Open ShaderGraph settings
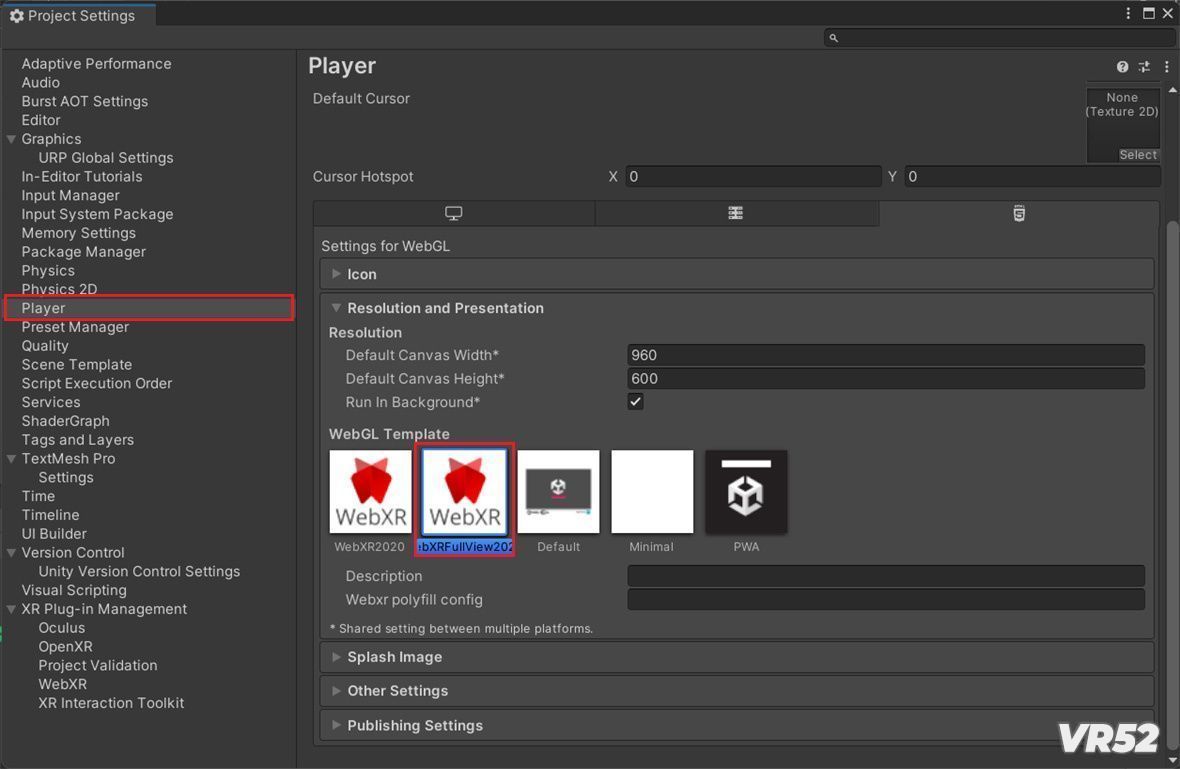 65,421
